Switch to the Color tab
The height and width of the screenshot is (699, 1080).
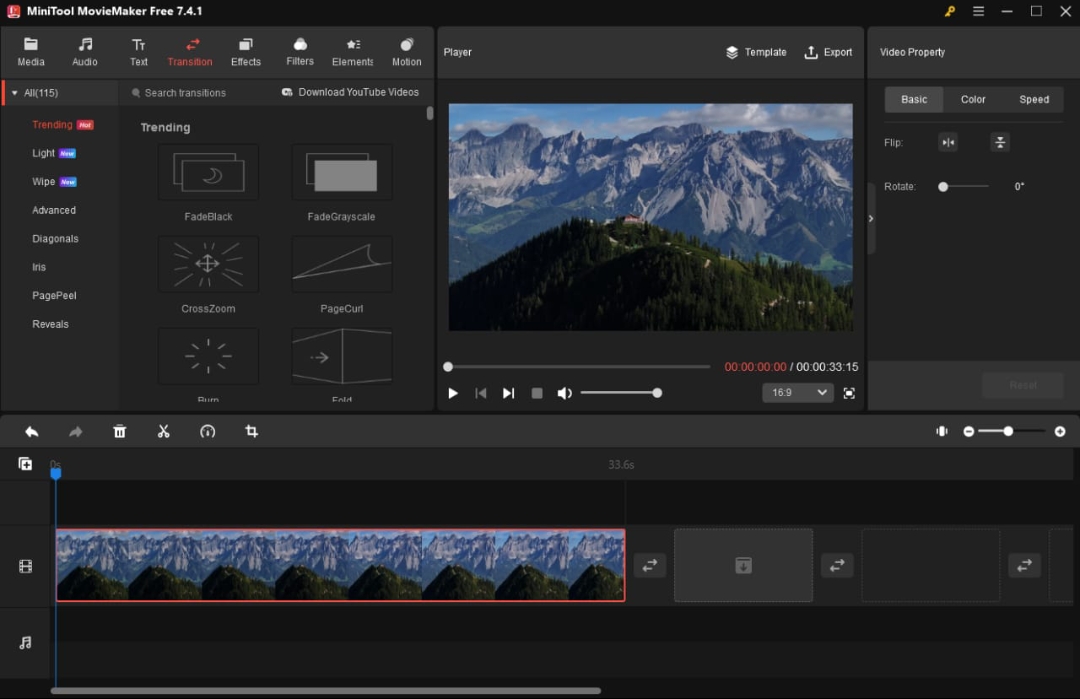(972, 99)
